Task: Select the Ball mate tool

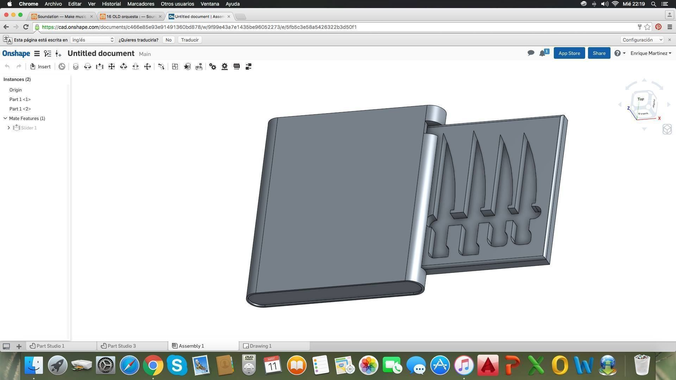Action: tap(147, 66)
